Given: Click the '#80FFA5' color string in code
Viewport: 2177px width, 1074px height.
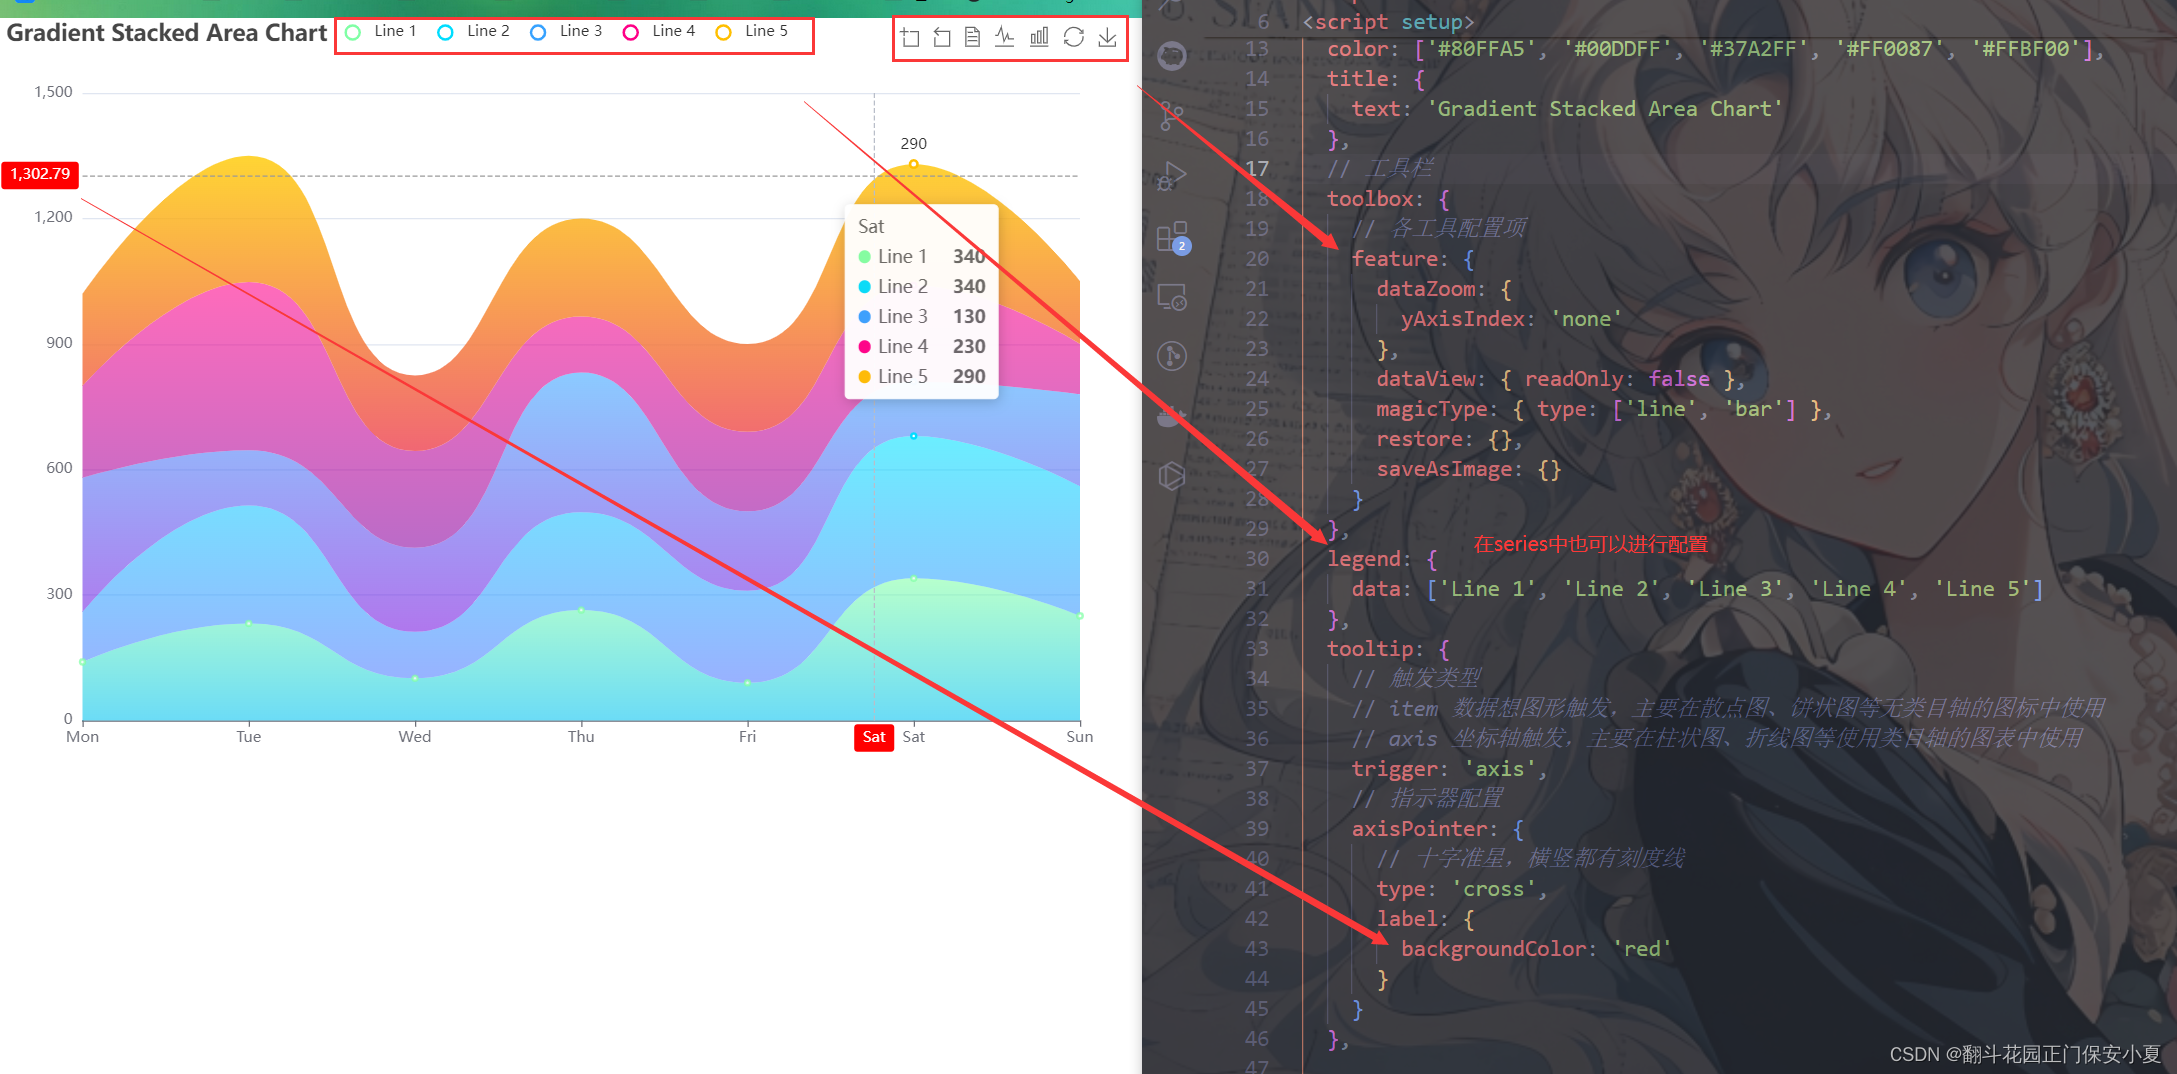Looking at the screenshot, I should pyautogui.click(x=1481, y=49).
